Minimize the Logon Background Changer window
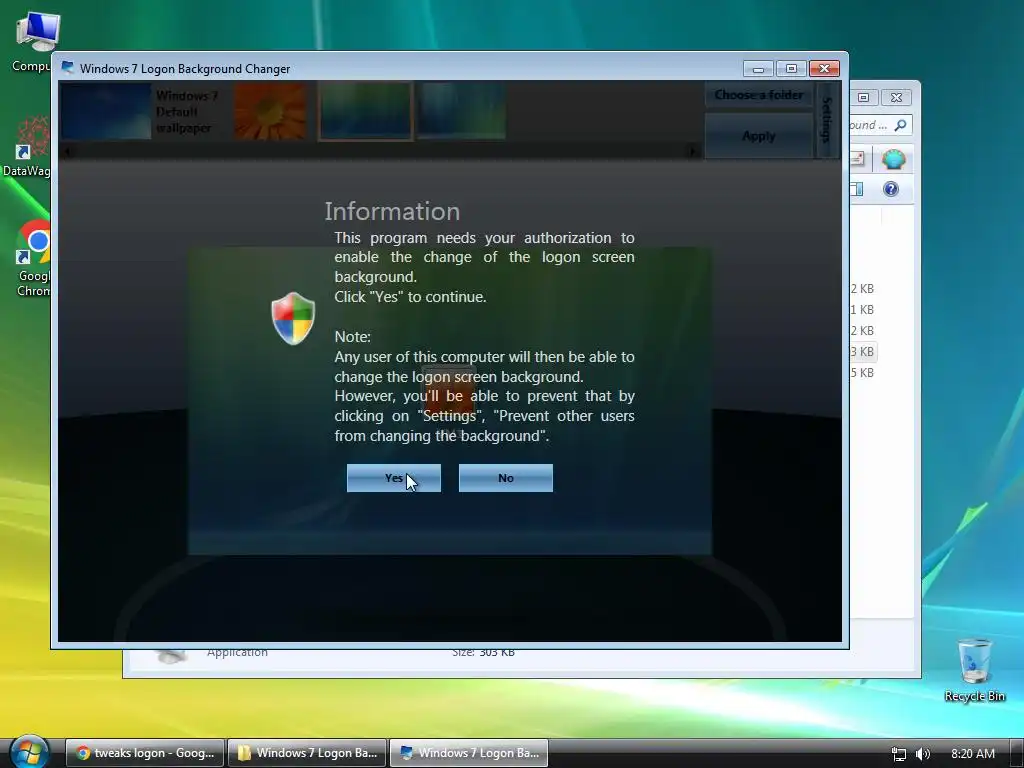The height and width of the screenshot is (768, 1024). tap(758, 69)
